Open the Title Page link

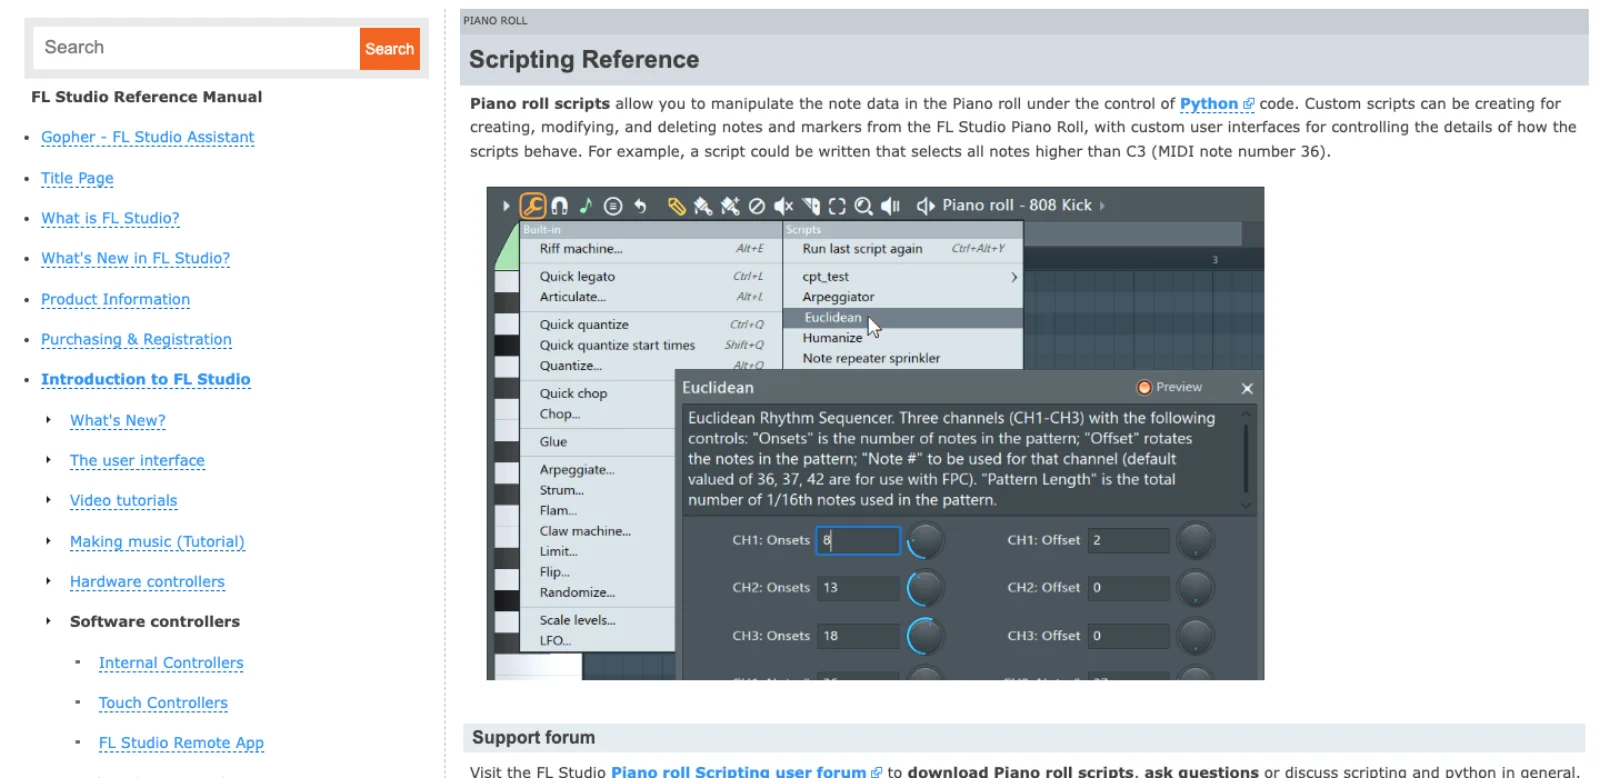click(x=77, y=178)
